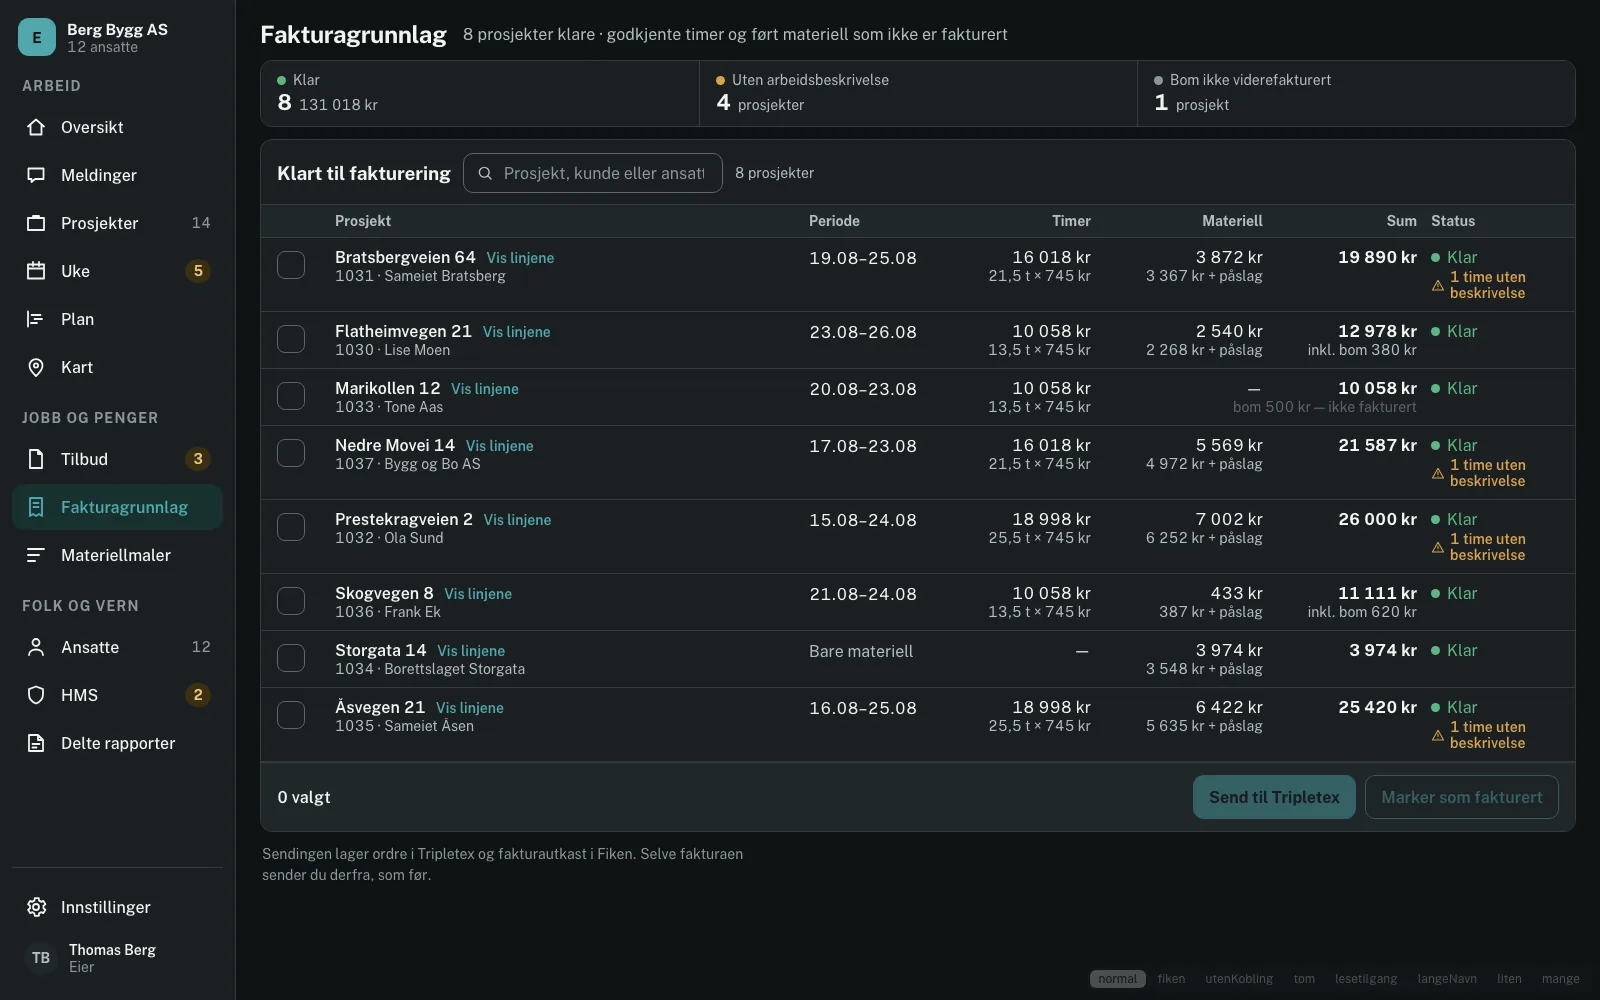The height and width of the screenshot is (1000, 1600).
Task: Select the Prestekragveien 2 checkbox
Action: pos(291,527)
